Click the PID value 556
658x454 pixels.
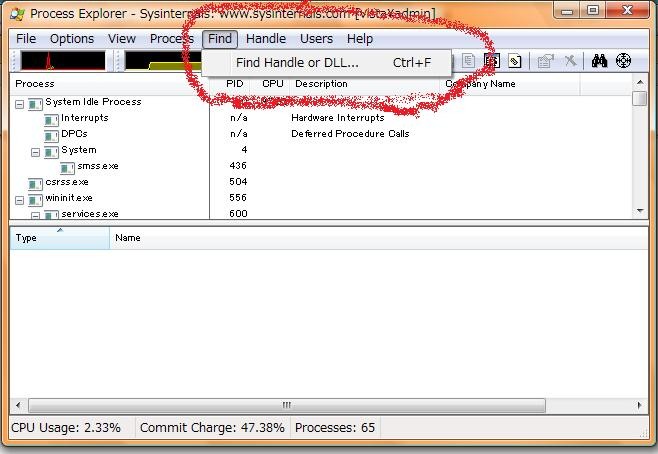238,198
